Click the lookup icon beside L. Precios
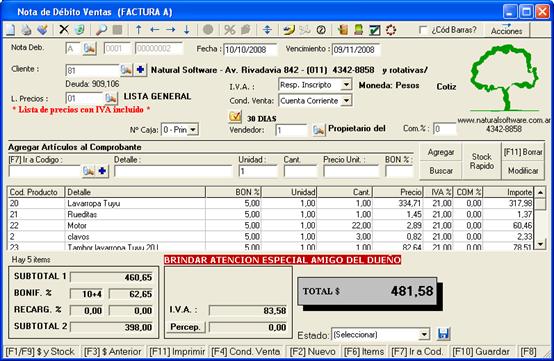The height and width of the screenshot is (361, 554). click(111, 98)
